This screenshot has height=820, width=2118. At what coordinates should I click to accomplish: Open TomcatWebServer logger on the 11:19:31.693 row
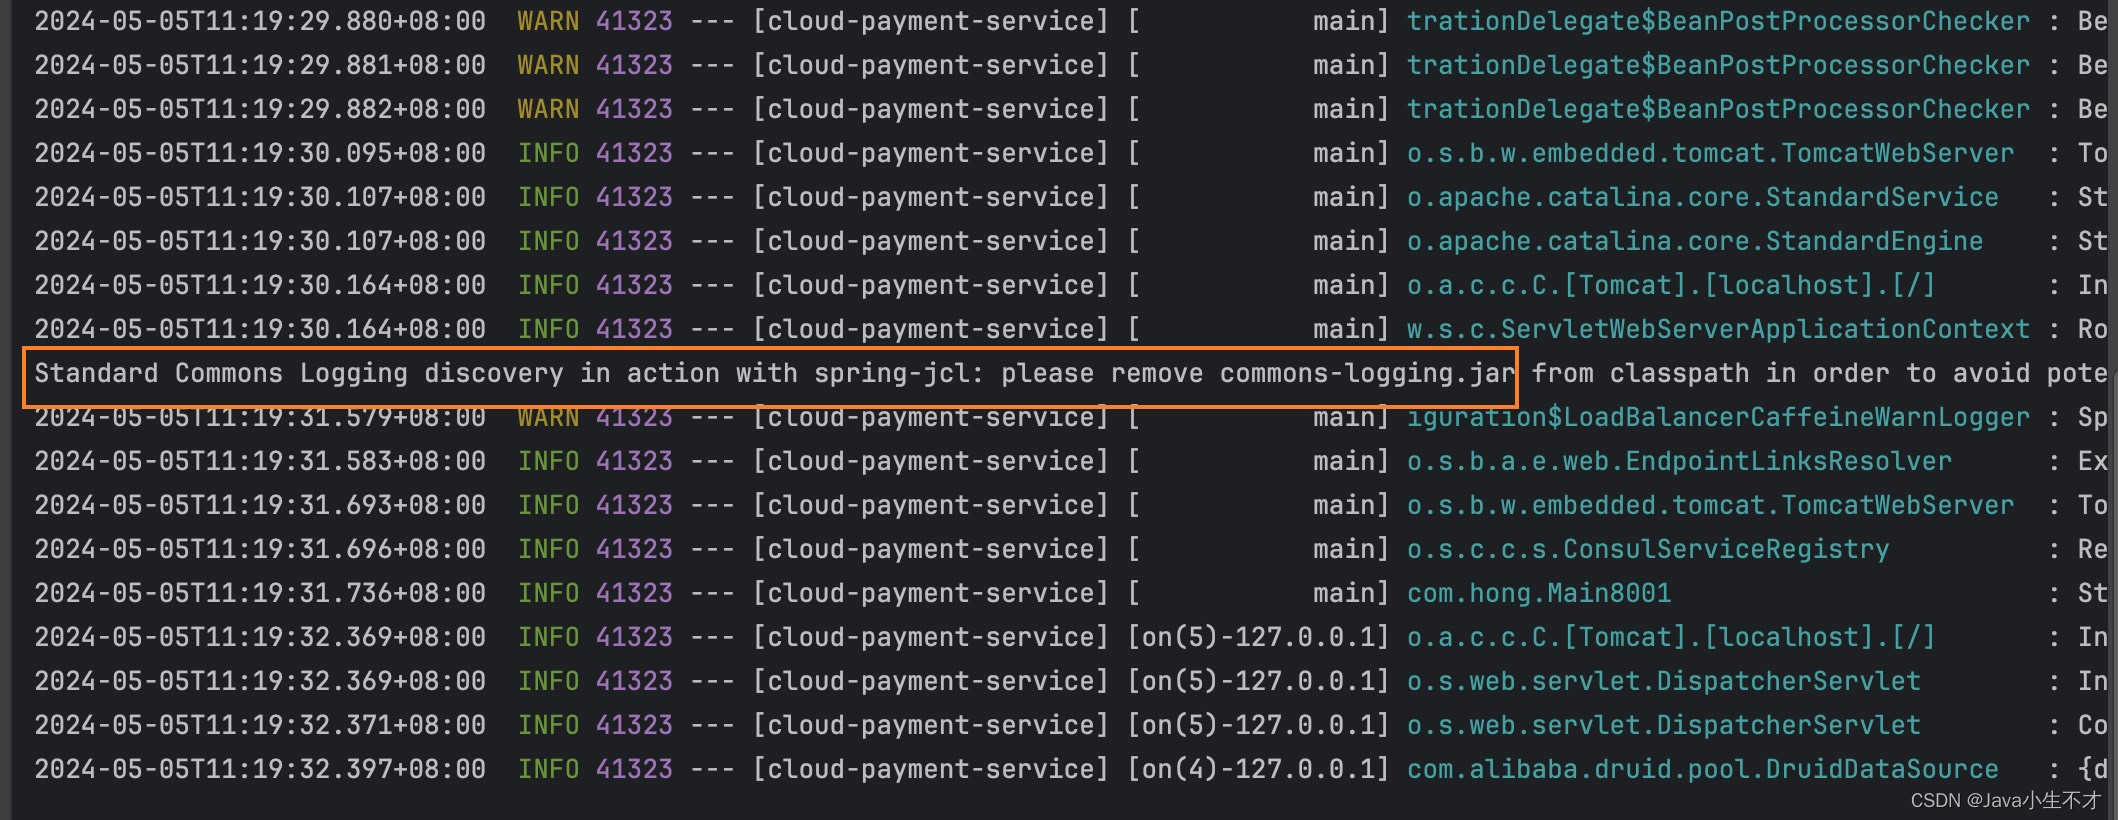click(x=1710, y=505)
